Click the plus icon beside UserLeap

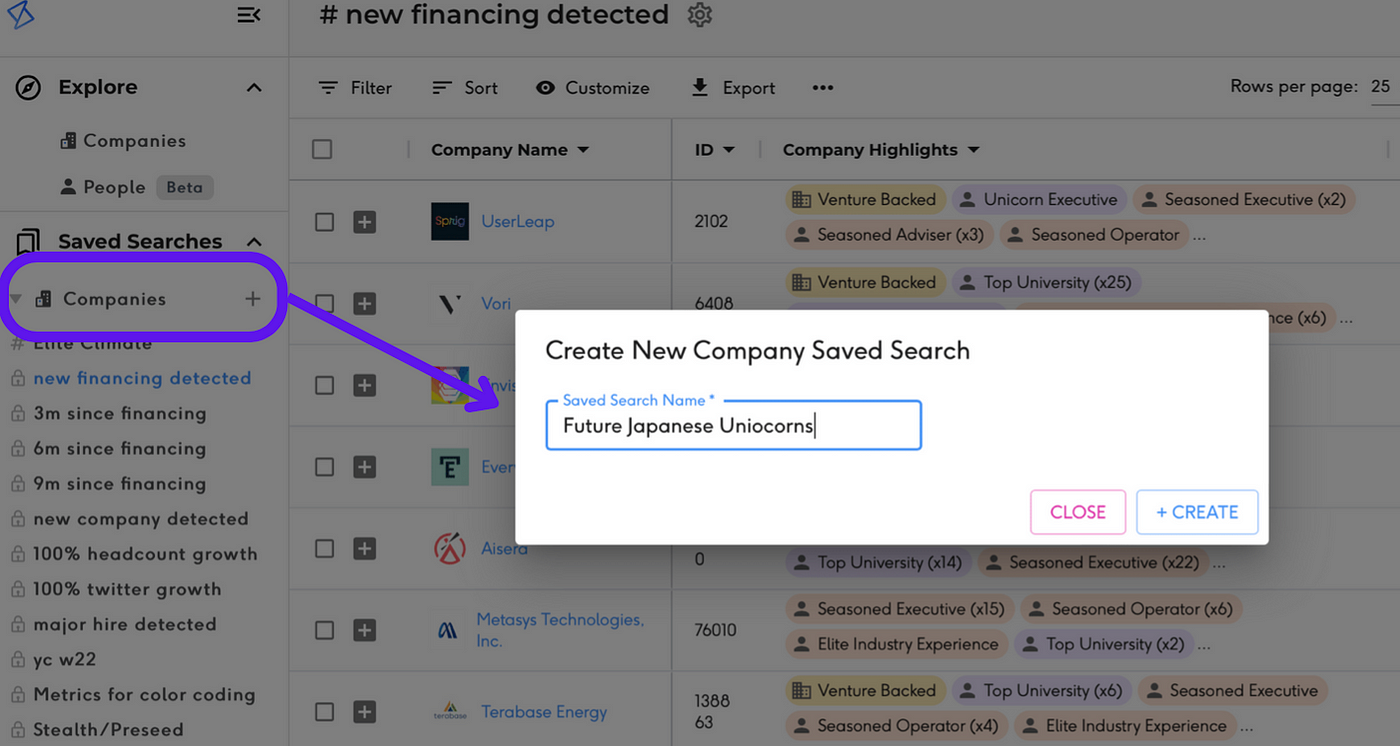tap(365, 222)
